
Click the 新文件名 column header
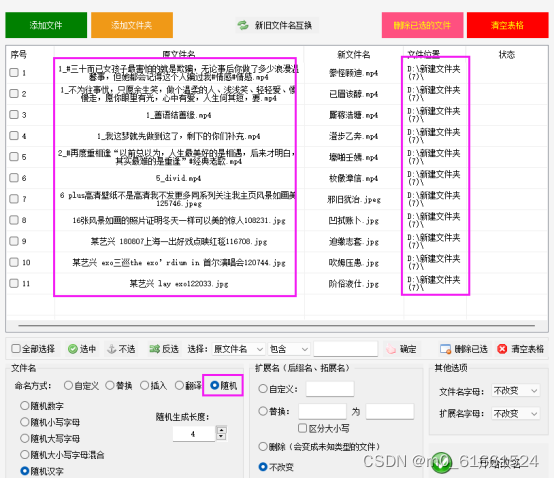click(x=353, y=54)
